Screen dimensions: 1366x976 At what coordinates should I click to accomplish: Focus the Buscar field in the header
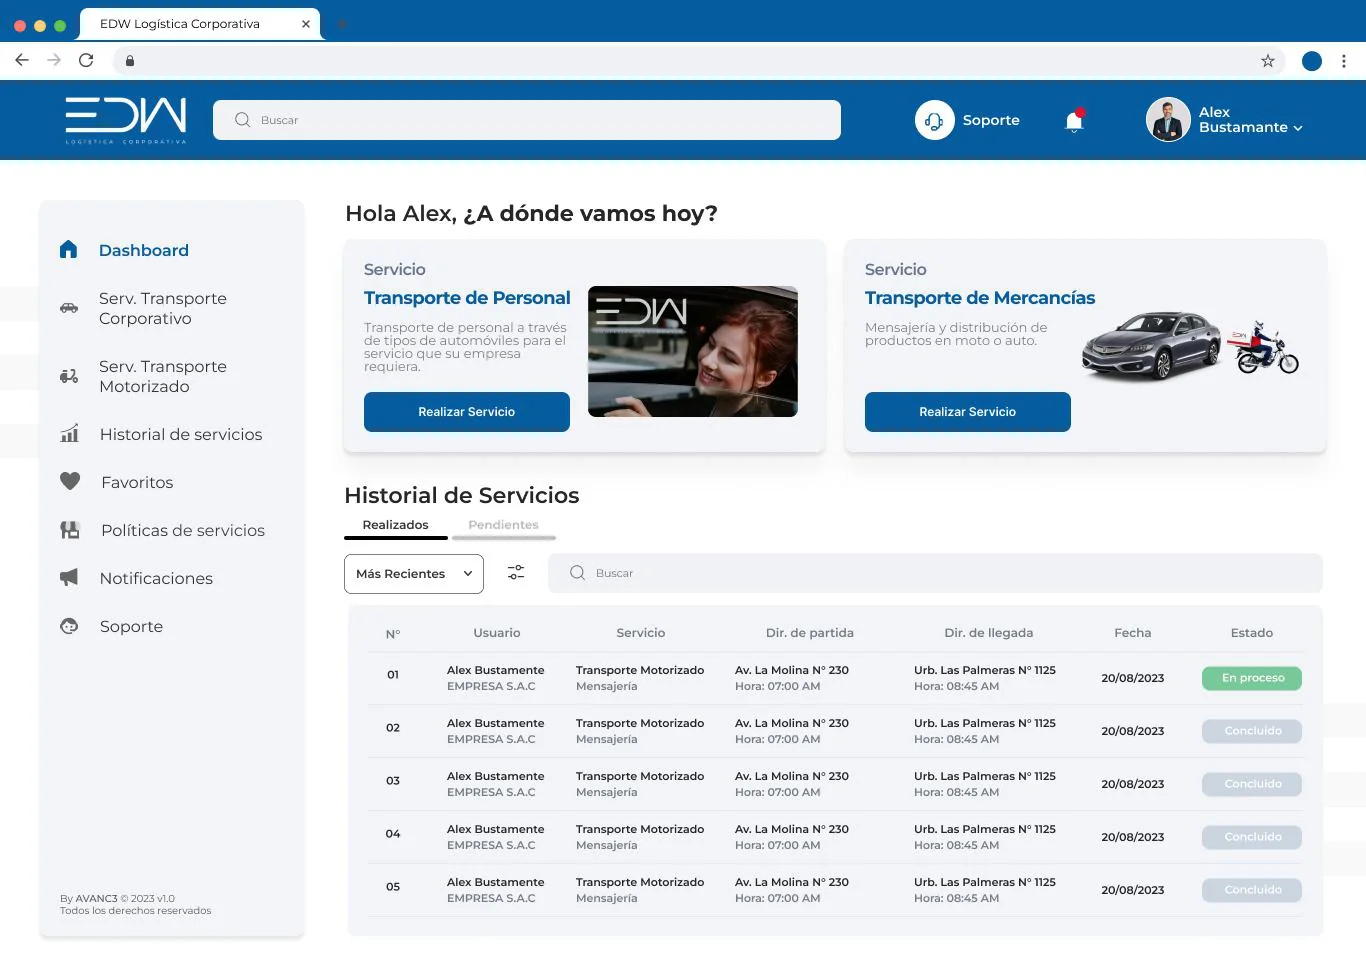tap(527, 120)
